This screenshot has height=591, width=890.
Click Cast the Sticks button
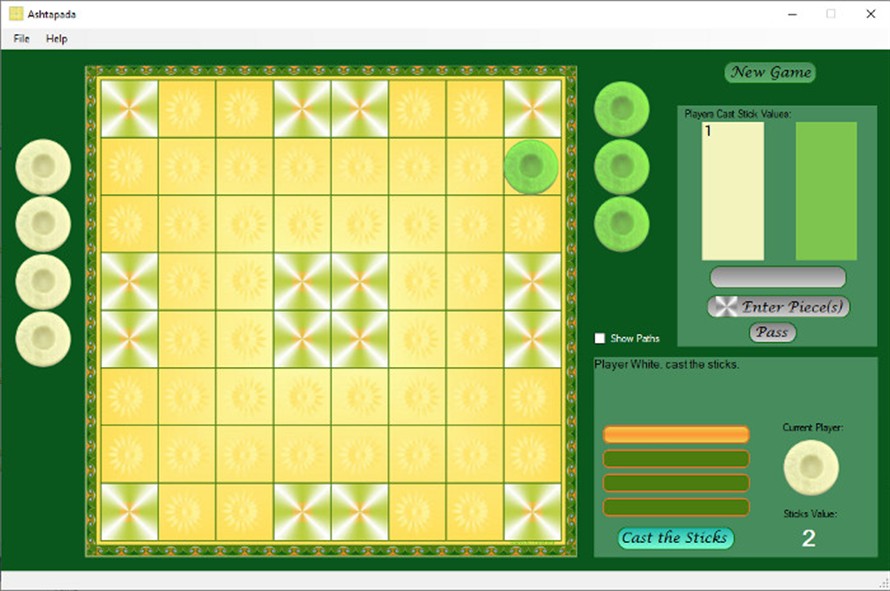tap(675, 538)
